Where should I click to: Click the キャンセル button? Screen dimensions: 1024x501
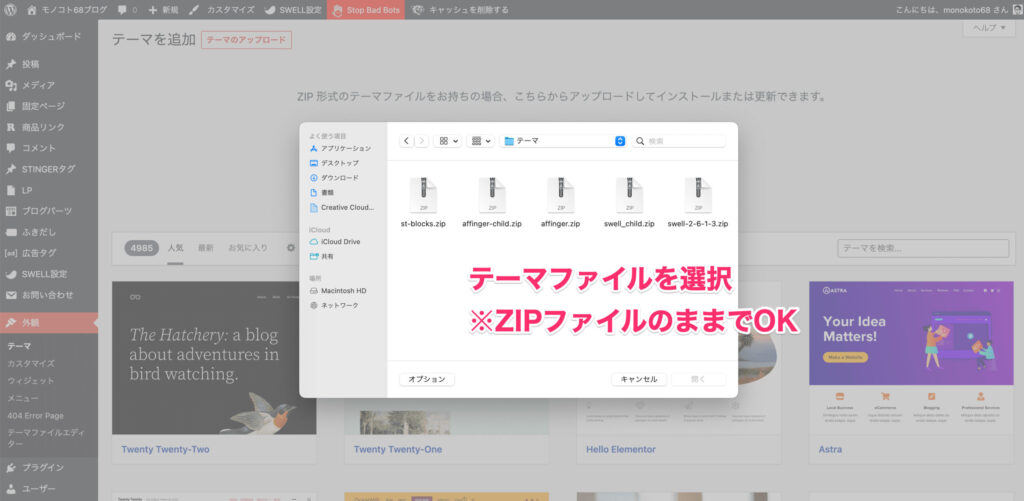click(638, 379)
